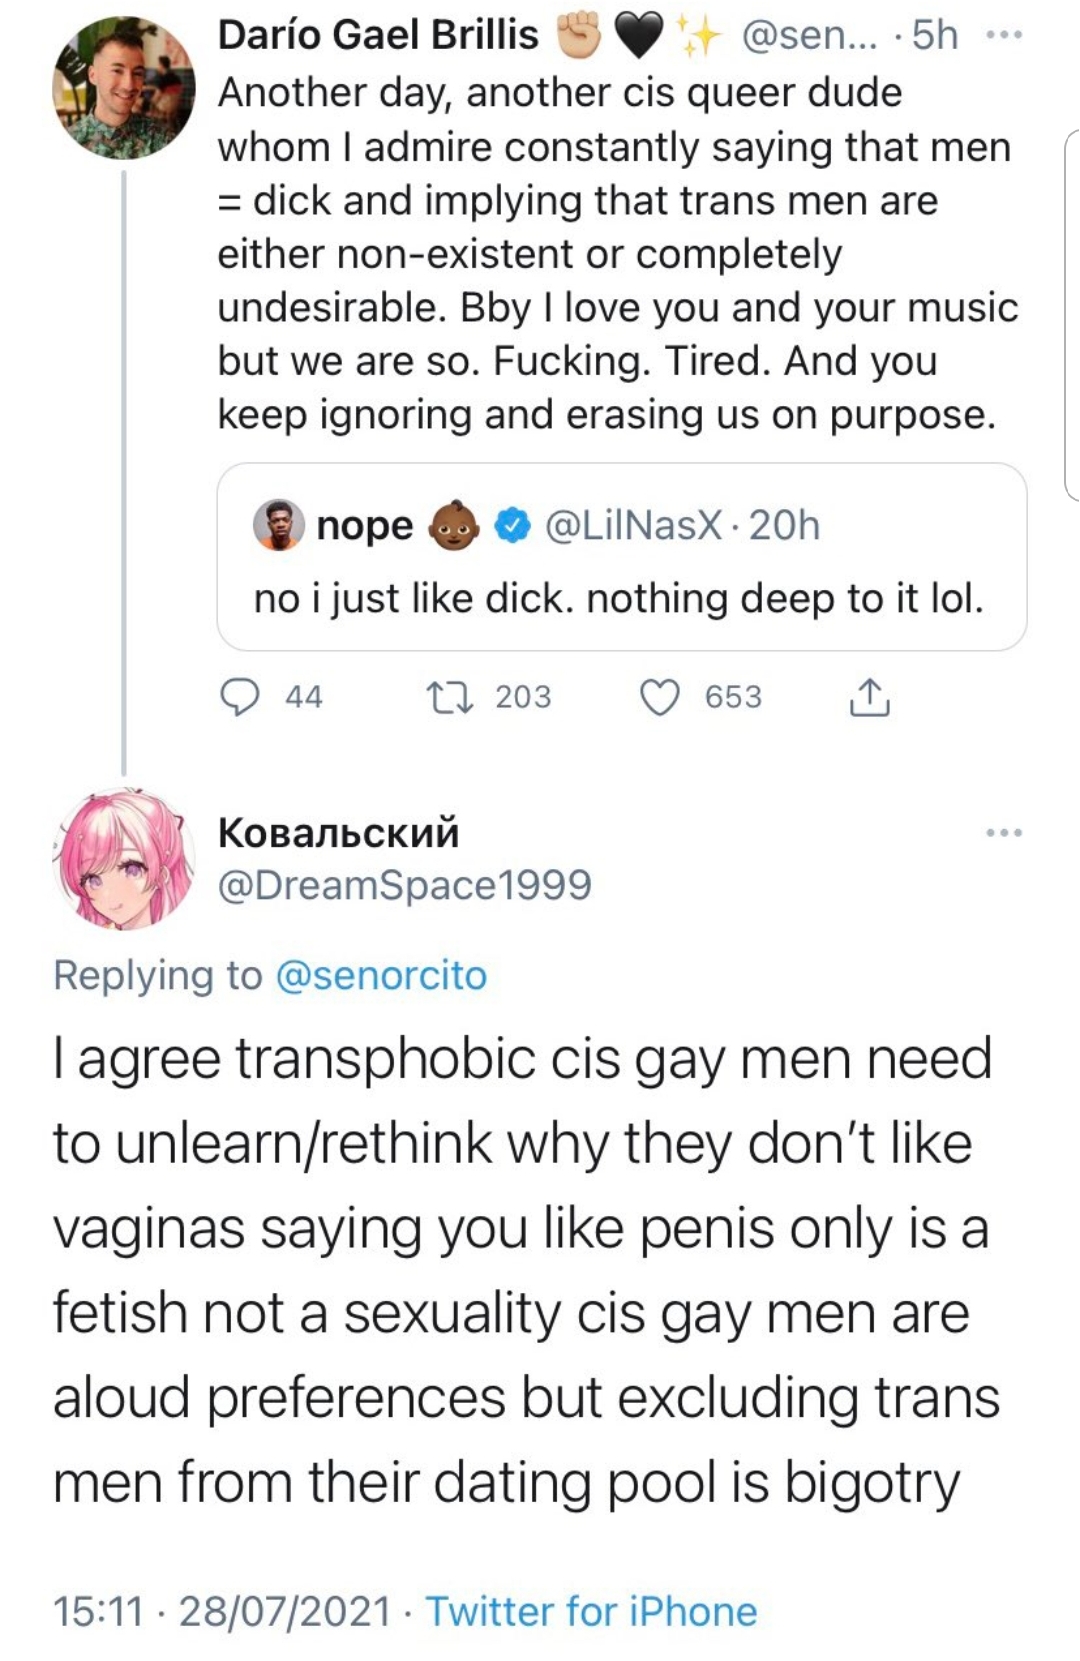Click the Twitter for iPhone source link
The image size is (1080, 1661).
591,1611
